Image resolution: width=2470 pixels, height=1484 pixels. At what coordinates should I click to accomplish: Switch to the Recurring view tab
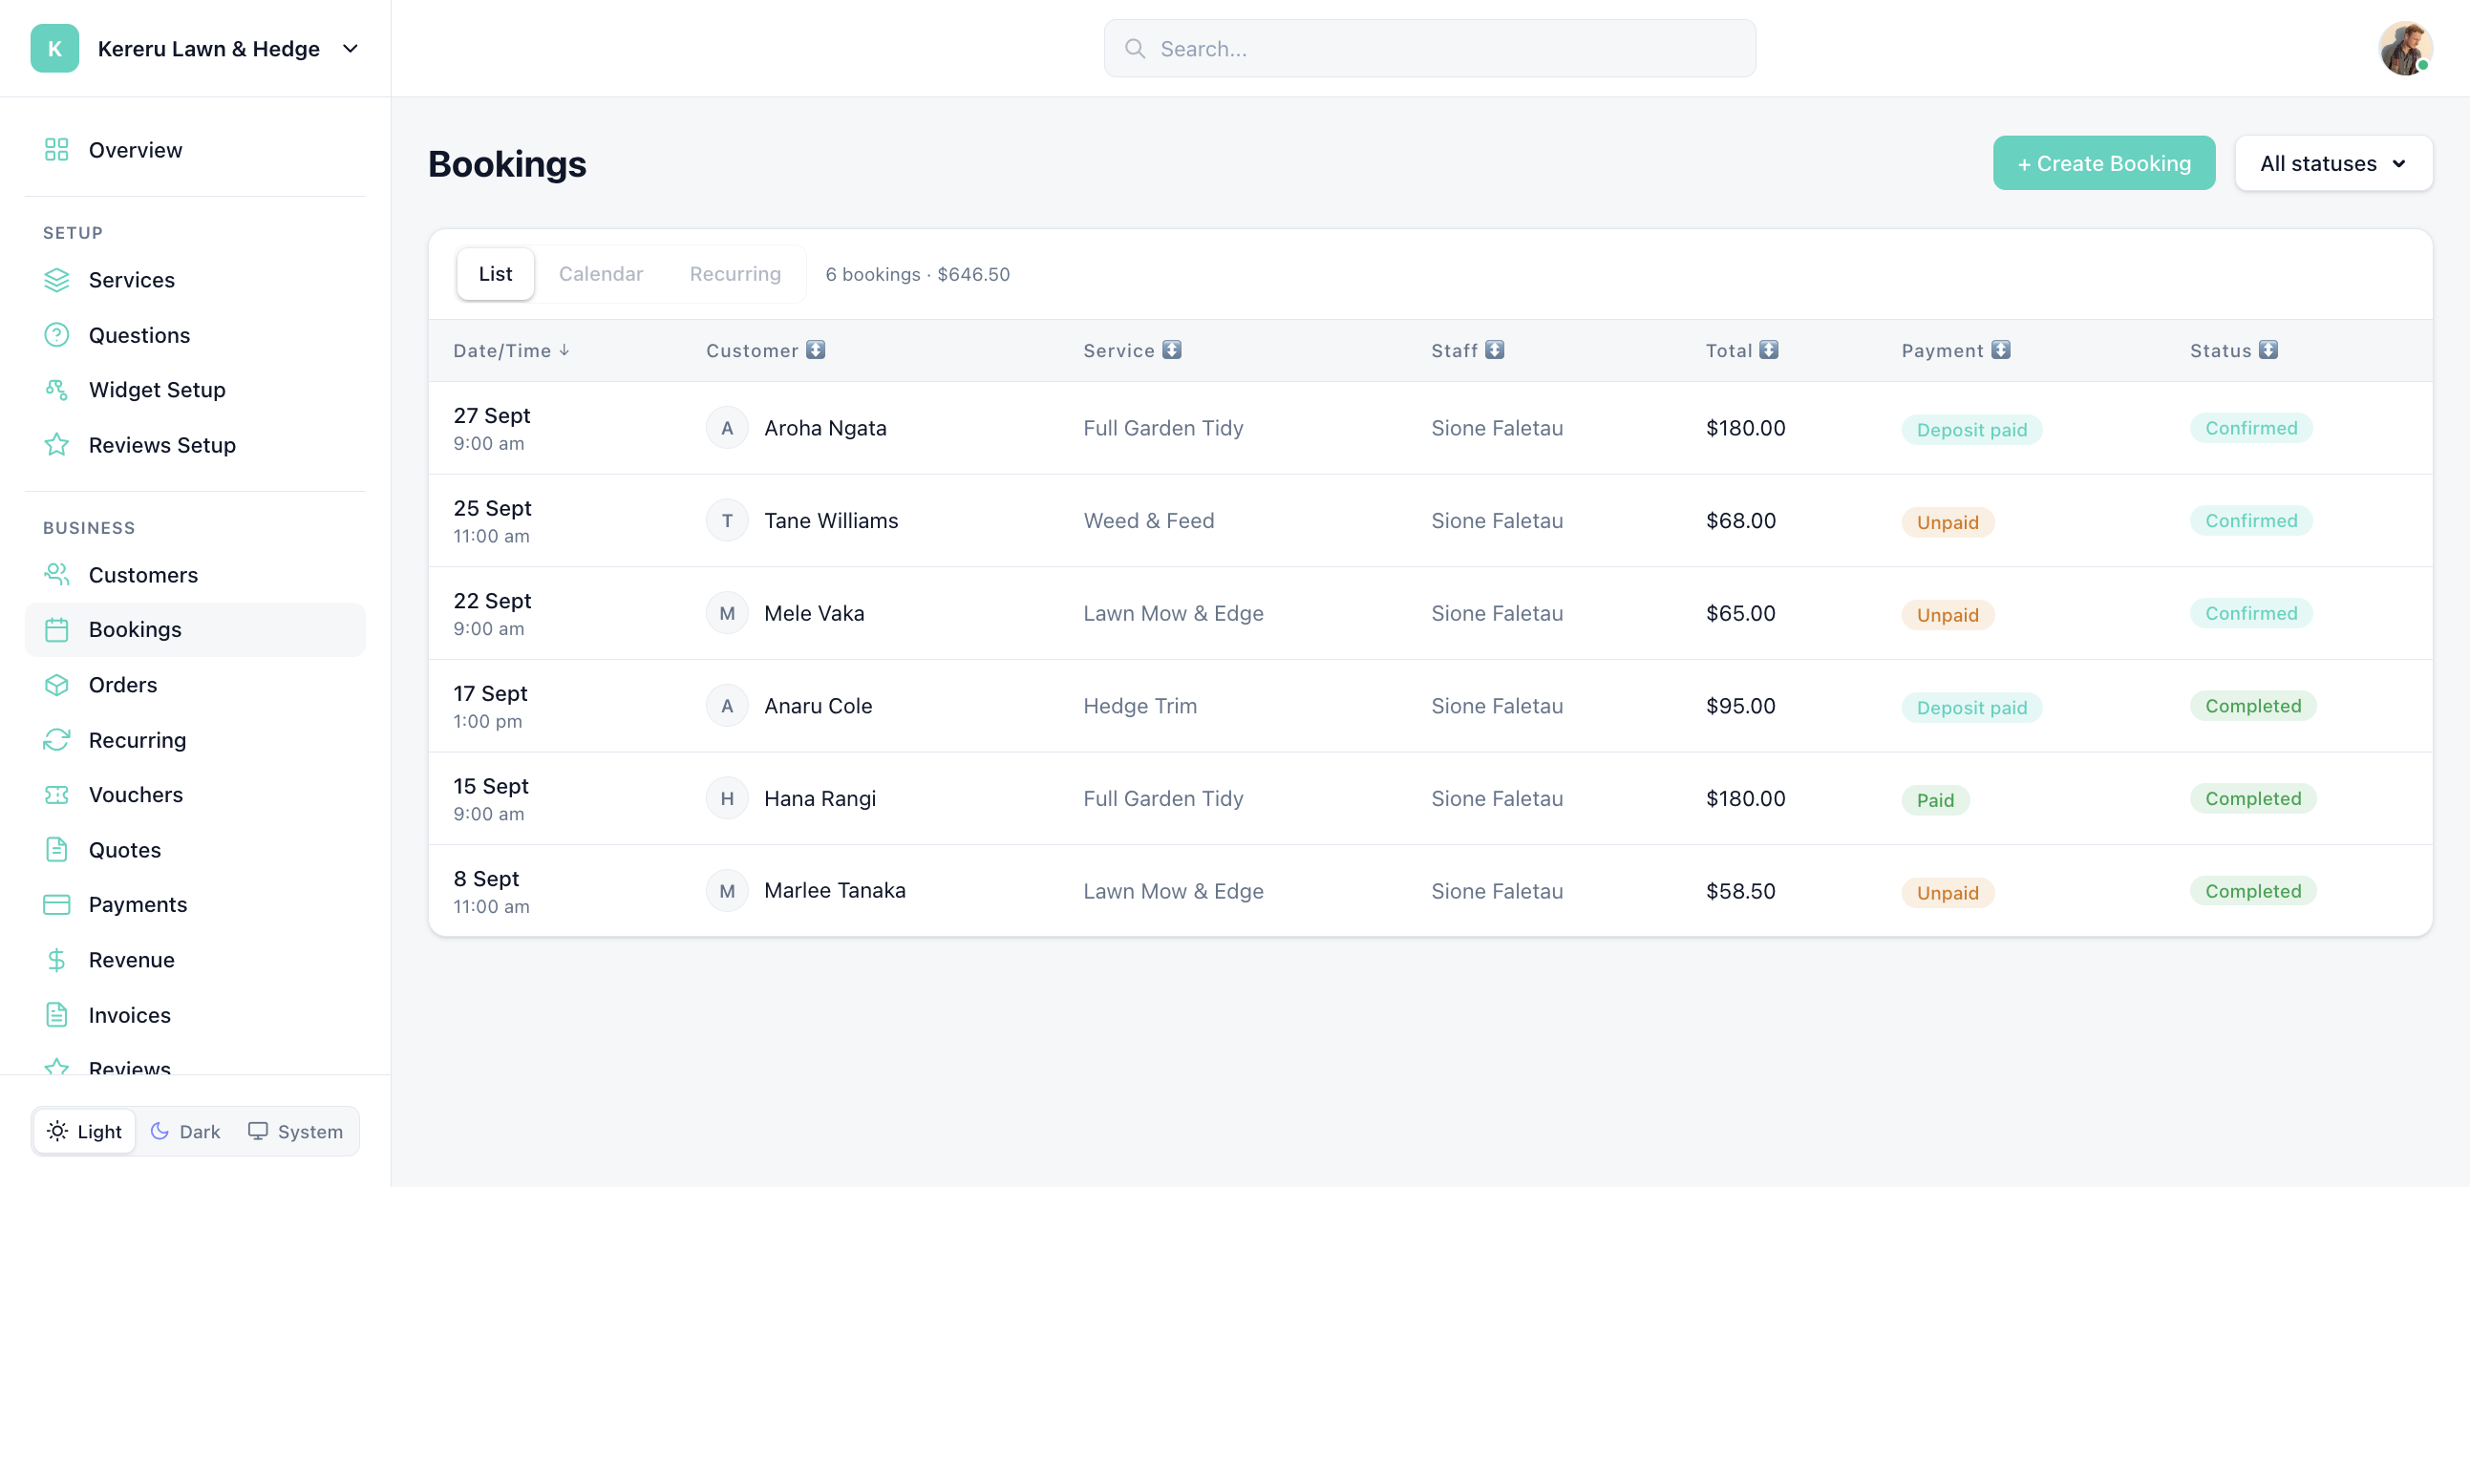coord(735,274)
